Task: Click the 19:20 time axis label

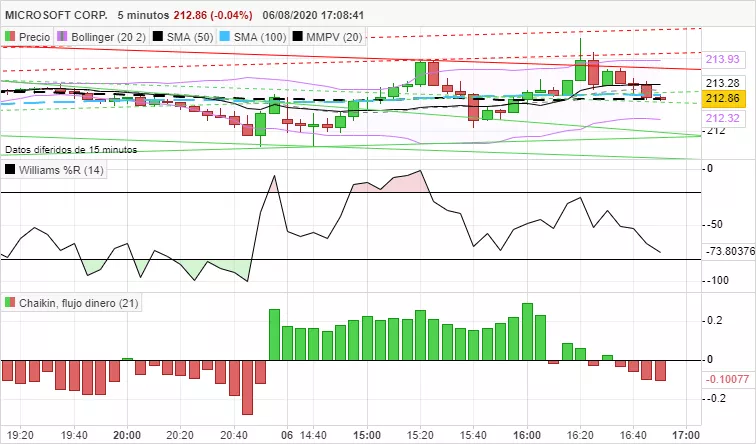Action: [21, 435]
